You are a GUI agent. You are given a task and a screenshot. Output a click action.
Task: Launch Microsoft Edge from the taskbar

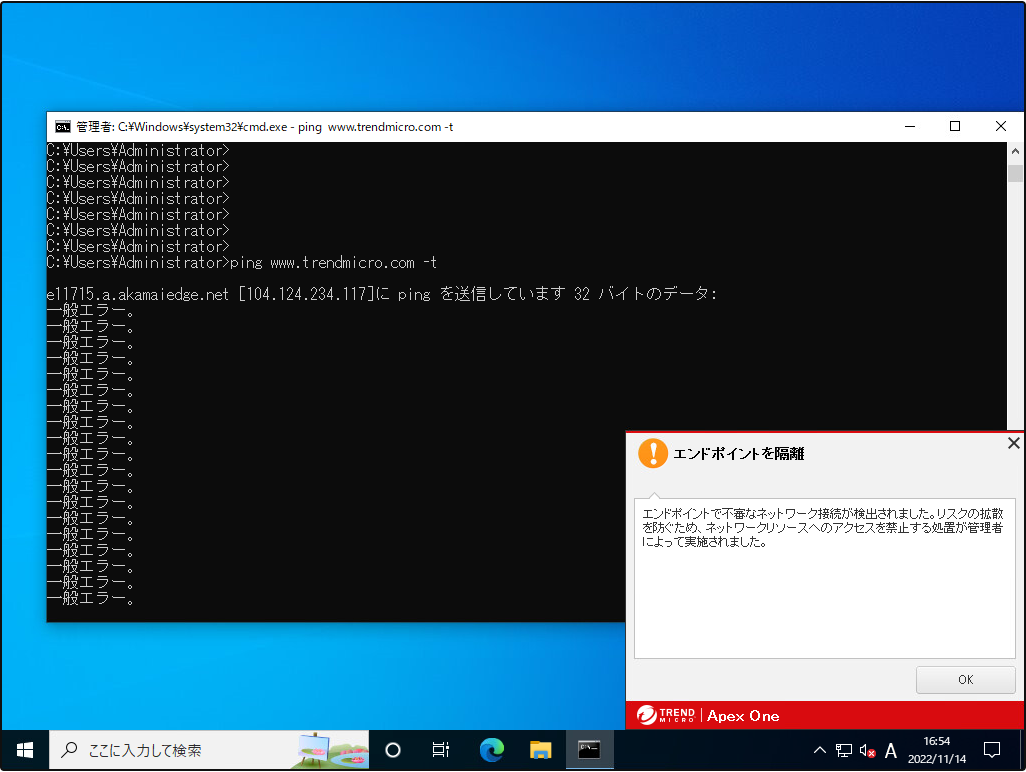(491, 750)
